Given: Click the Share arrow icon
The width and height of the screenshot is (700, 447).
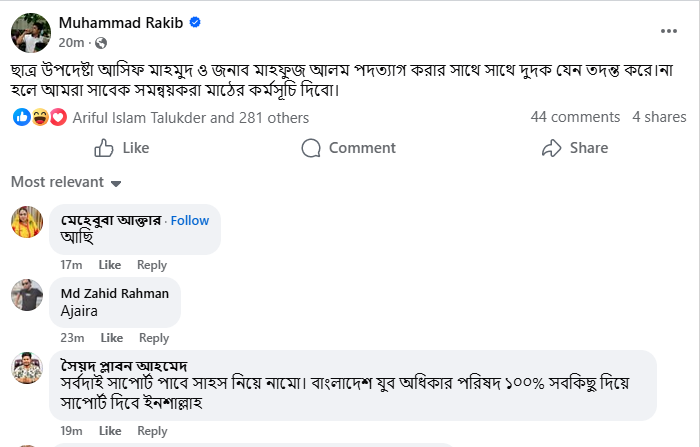Looking at the screenshot, I should pos(551,148).
